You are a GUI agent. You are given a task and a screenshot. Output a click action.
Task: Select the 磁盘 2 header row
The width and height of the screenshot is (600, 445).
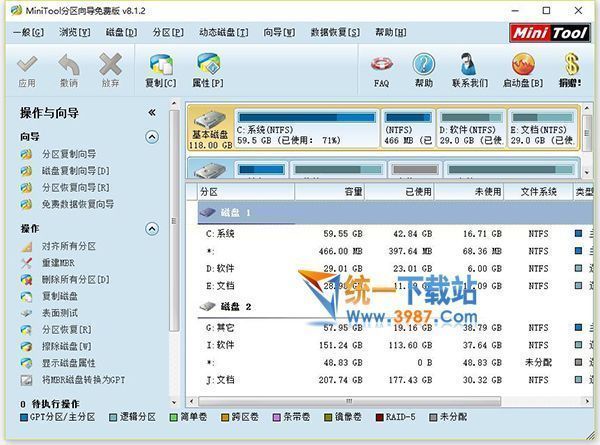point(395,306)
